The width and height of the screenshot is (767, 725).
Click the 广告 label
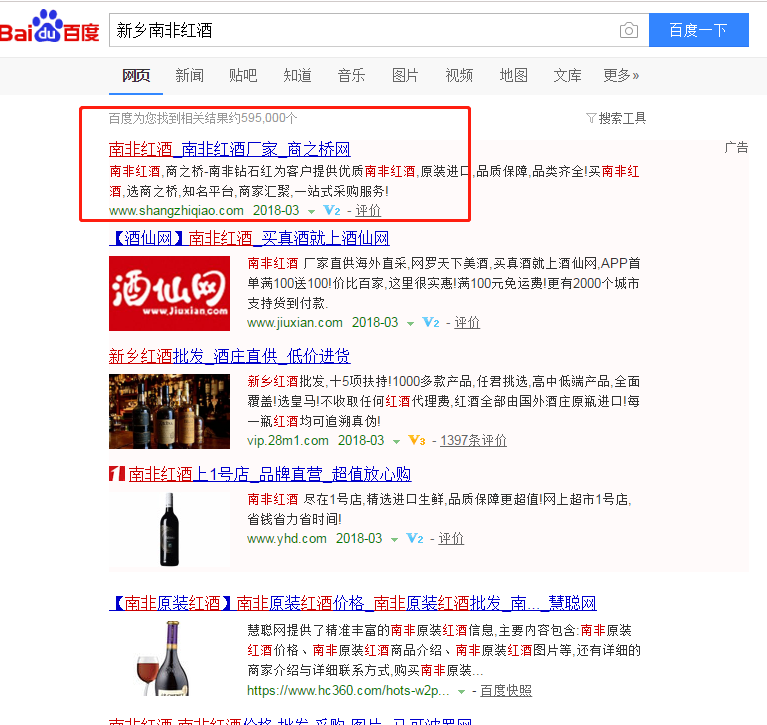click(x=736, y=147)
